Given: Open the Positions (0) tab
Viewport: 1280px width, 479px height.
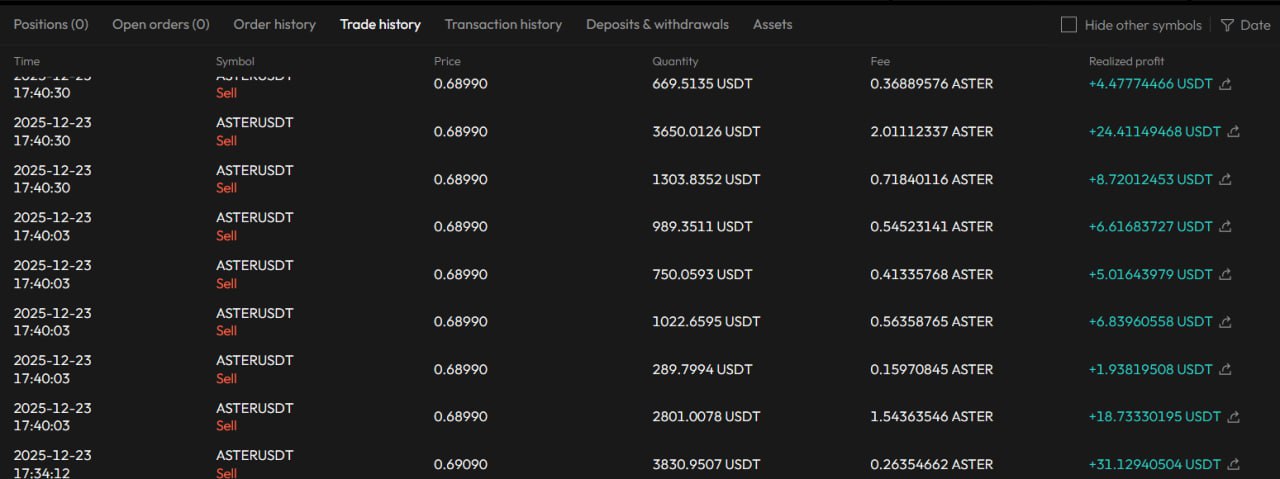Looking at the screenshot, I should tap(51, 24).
